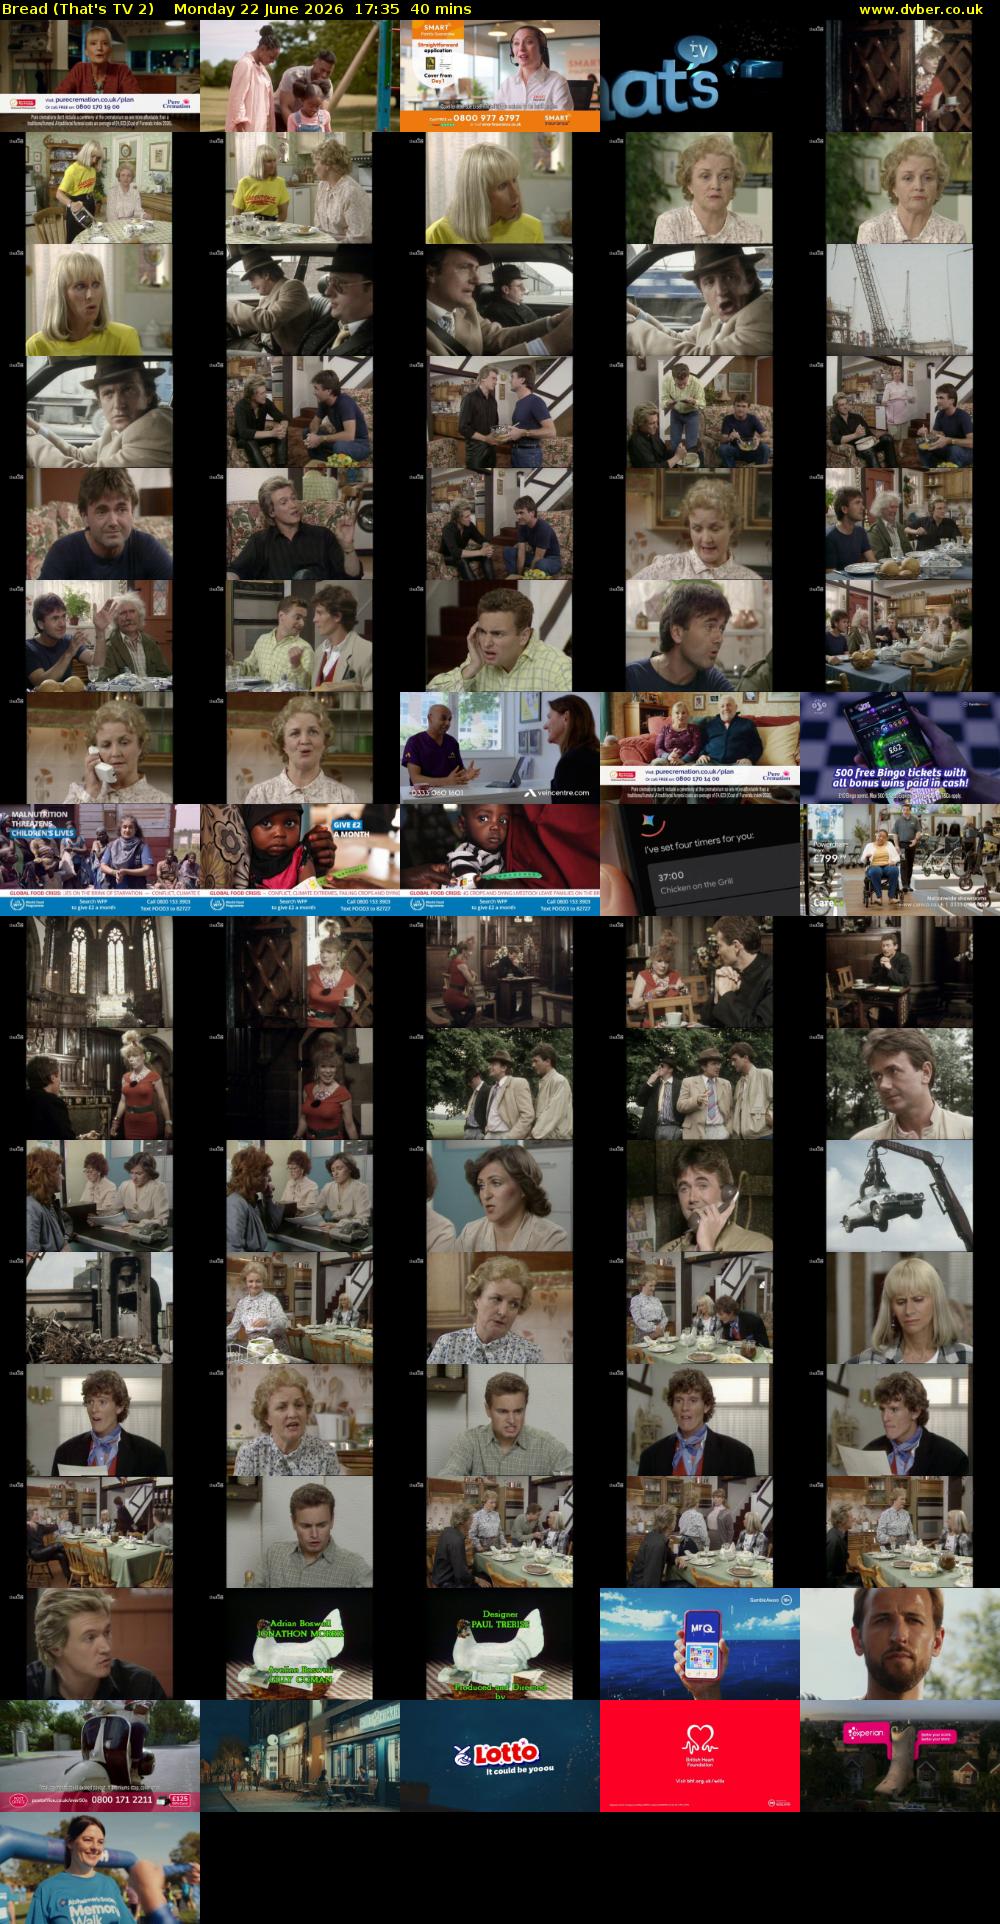Select the elderly couple Pure Cremation sofa thumbnail
The width and height of the screenshot is (1000, 1924).
(x=700, y=748)
